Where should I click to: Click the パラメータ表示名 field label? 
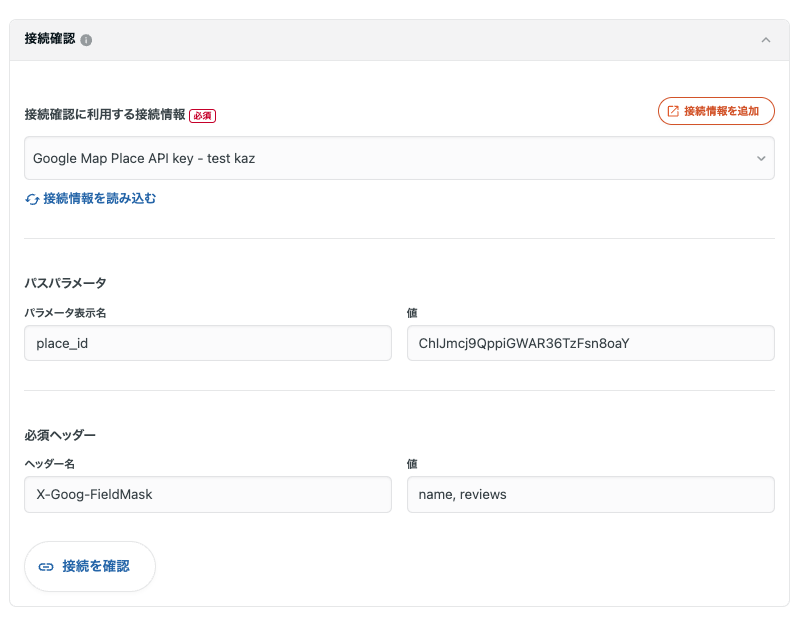coord(65,313)
